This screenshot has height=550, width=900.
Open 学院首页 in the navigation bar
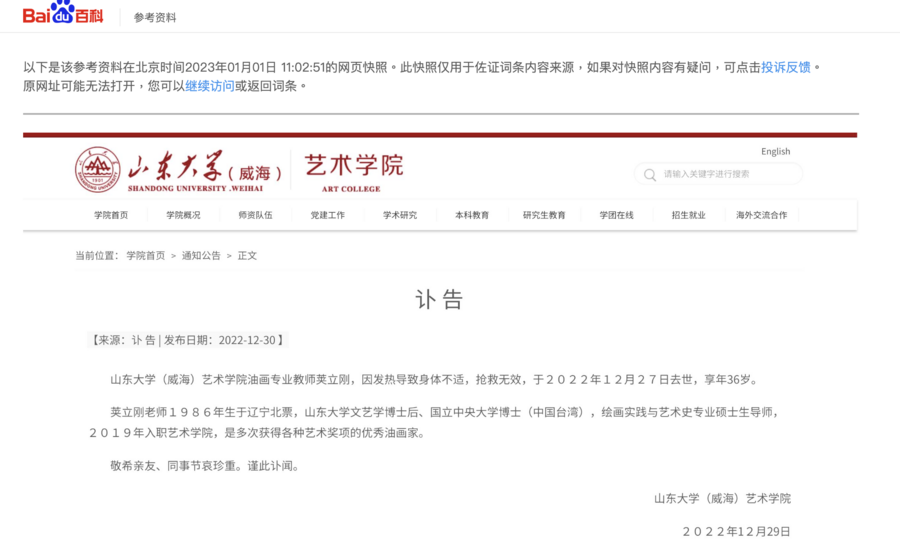[111, 215]
